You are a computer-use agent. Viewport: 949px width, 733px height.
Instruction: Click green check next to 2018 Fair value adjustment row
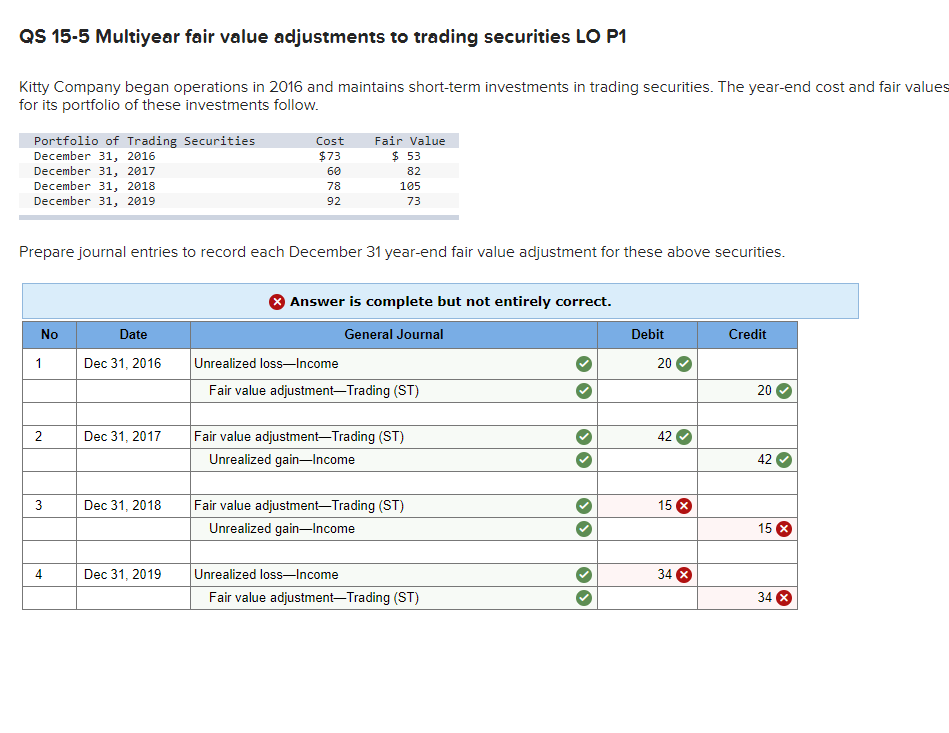point(583,506)
